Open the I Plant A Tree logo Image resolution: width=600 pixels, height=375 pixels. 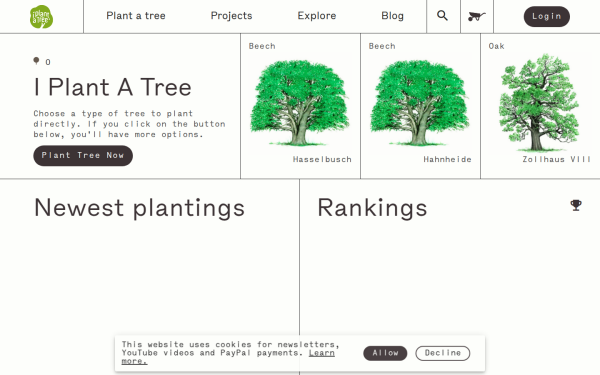(41, 16)
